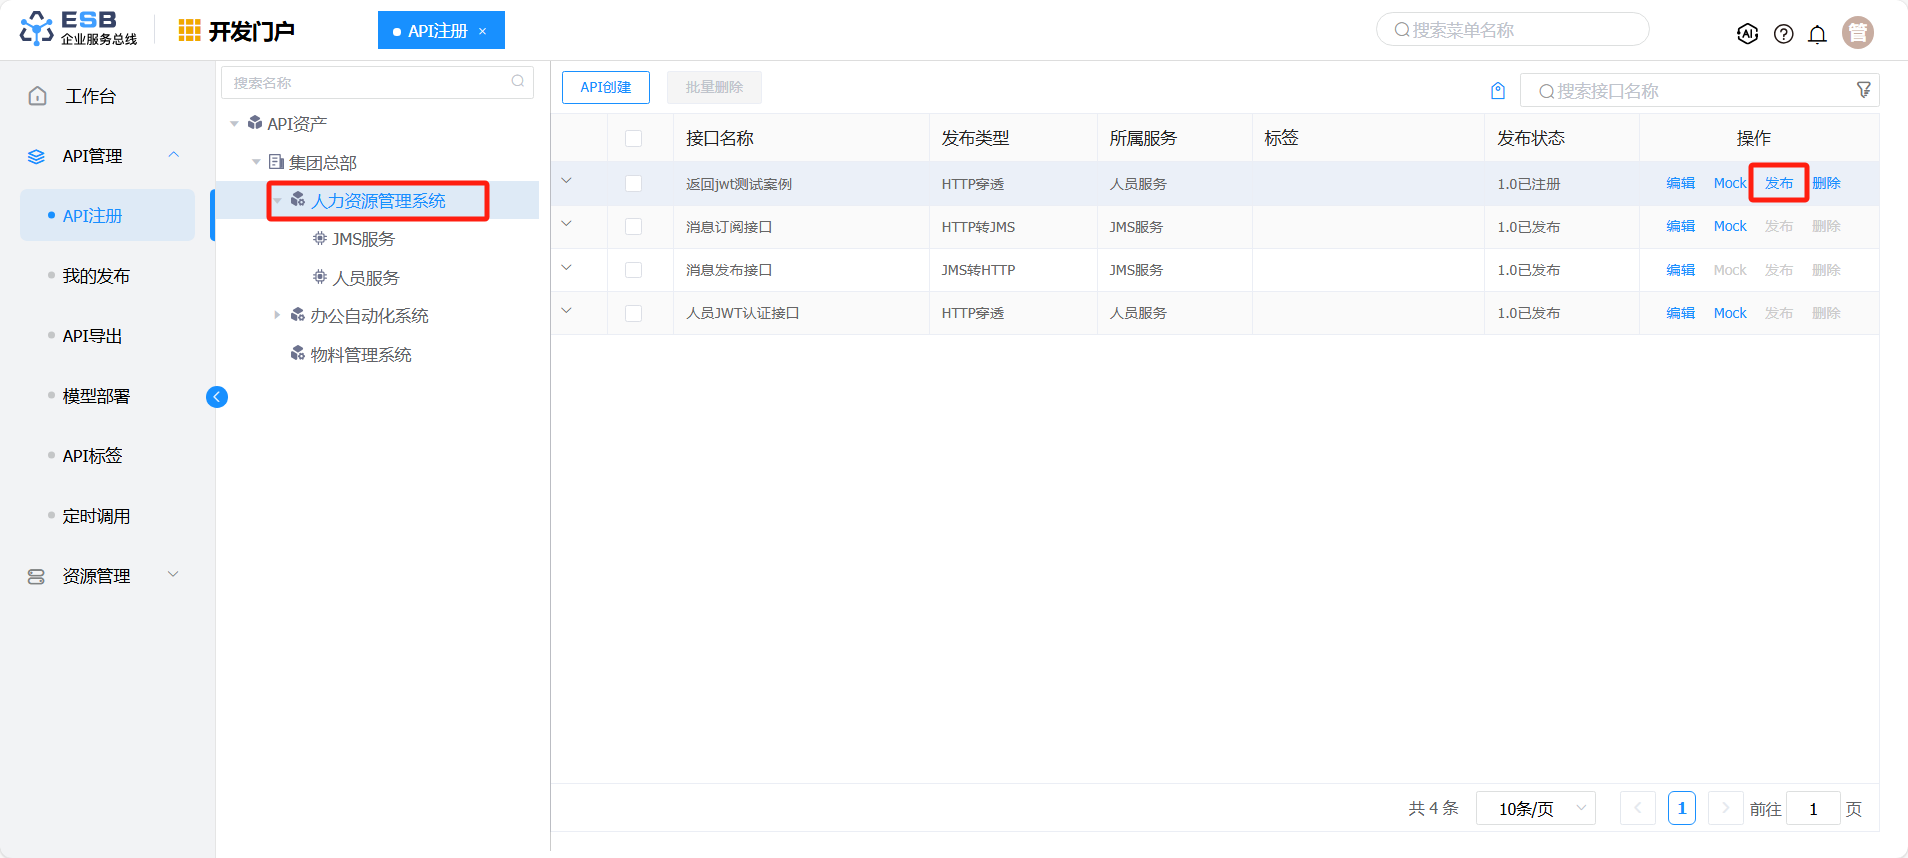Open the 10条/页 page size dropdown
1908x858 pixels.
click(x=1535, y=808)
